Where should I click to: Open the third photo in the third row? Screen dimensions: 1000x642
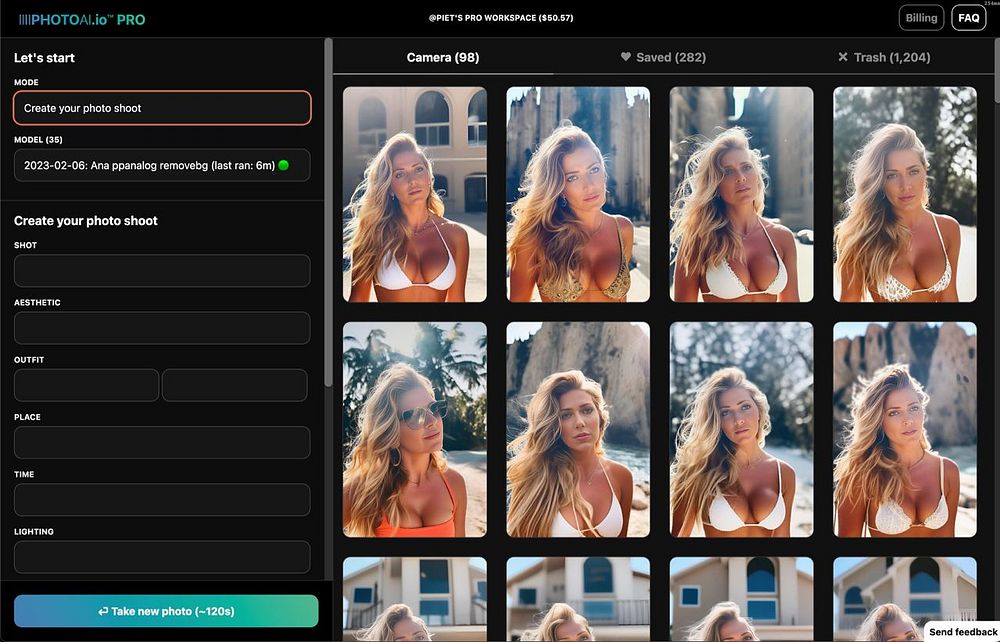click(x=741, y=599)
